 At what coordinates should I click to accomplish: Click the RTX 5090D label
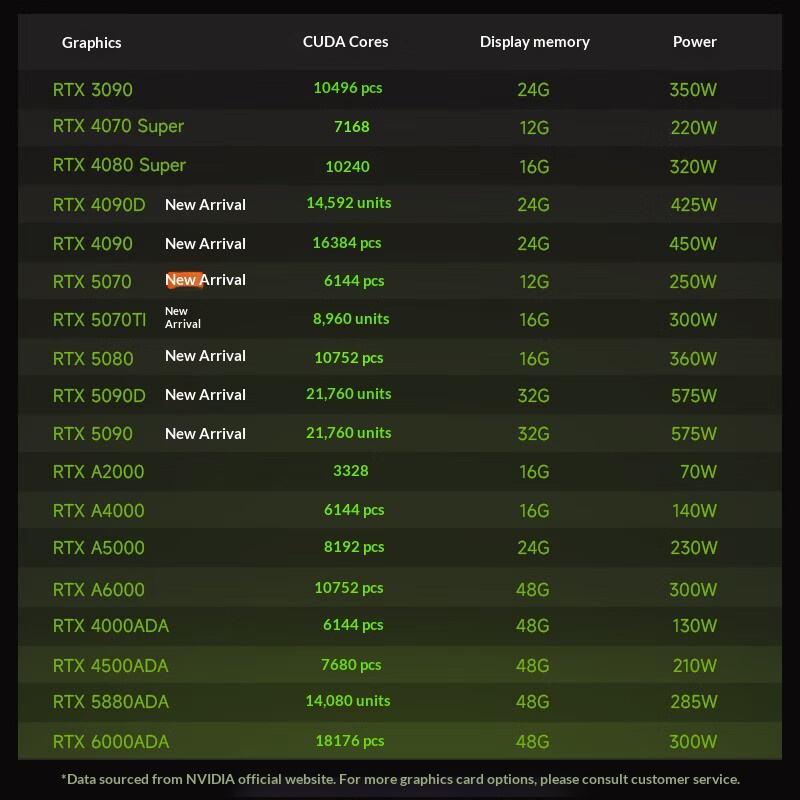[x=99, y=396]
